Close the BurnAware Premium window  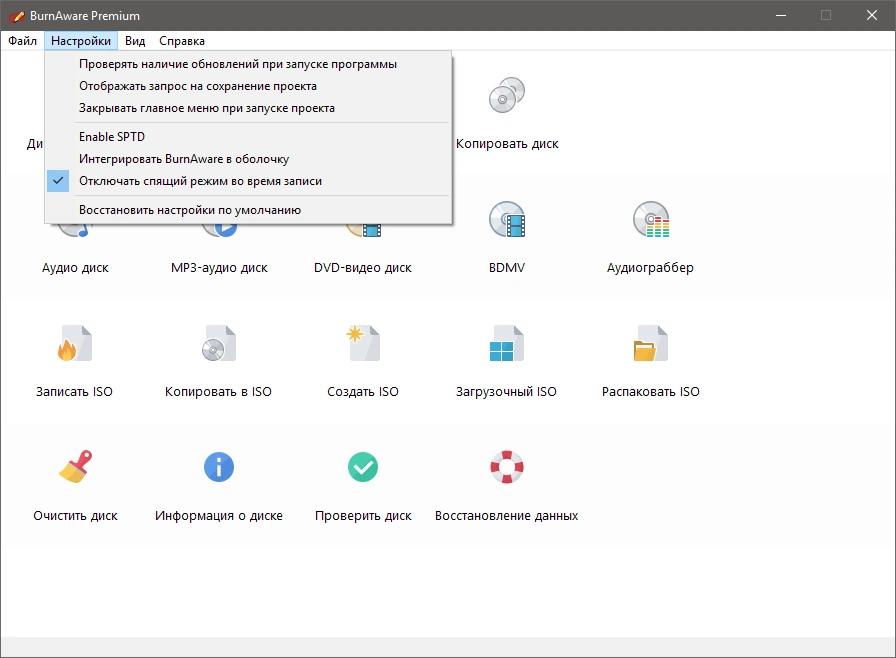(x=871, y=15)
